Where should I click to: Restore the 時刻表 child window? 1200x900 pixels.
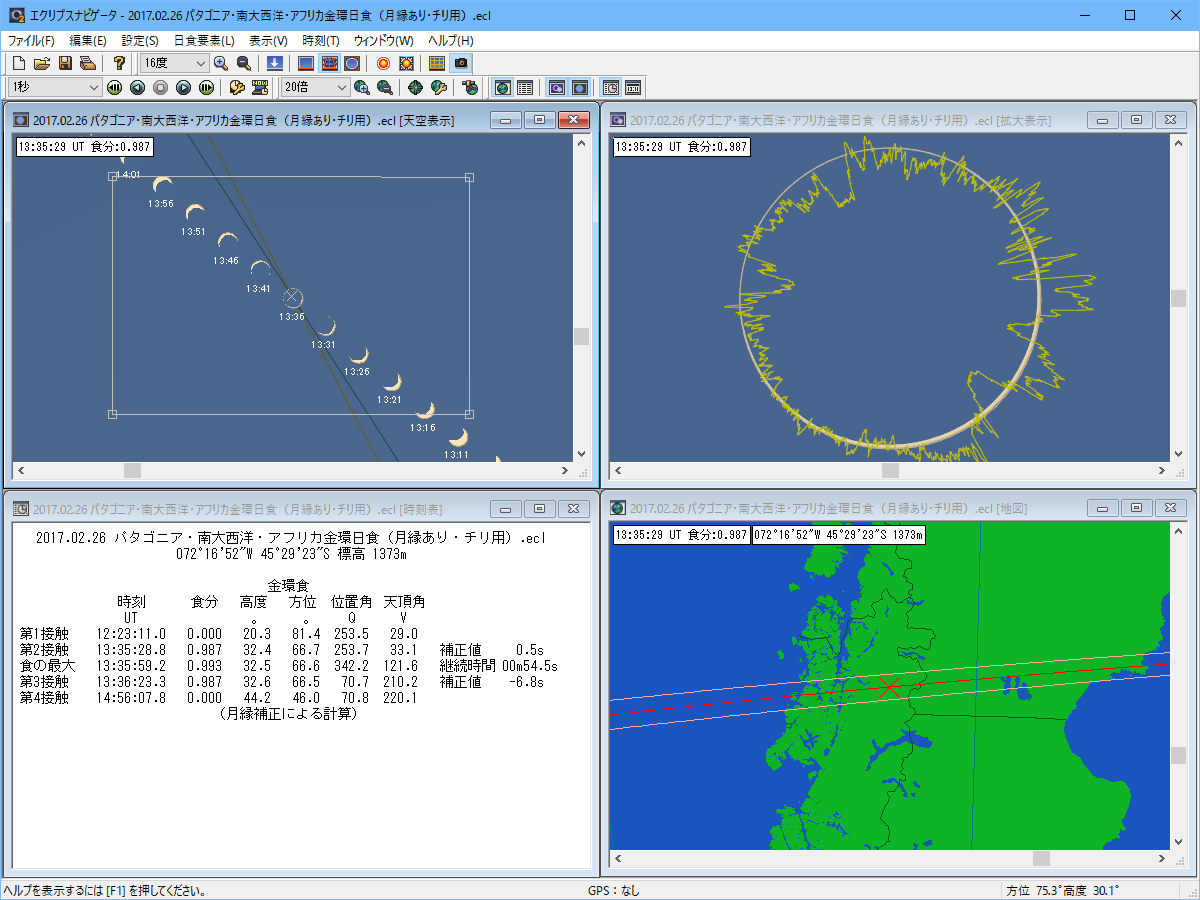539,508
